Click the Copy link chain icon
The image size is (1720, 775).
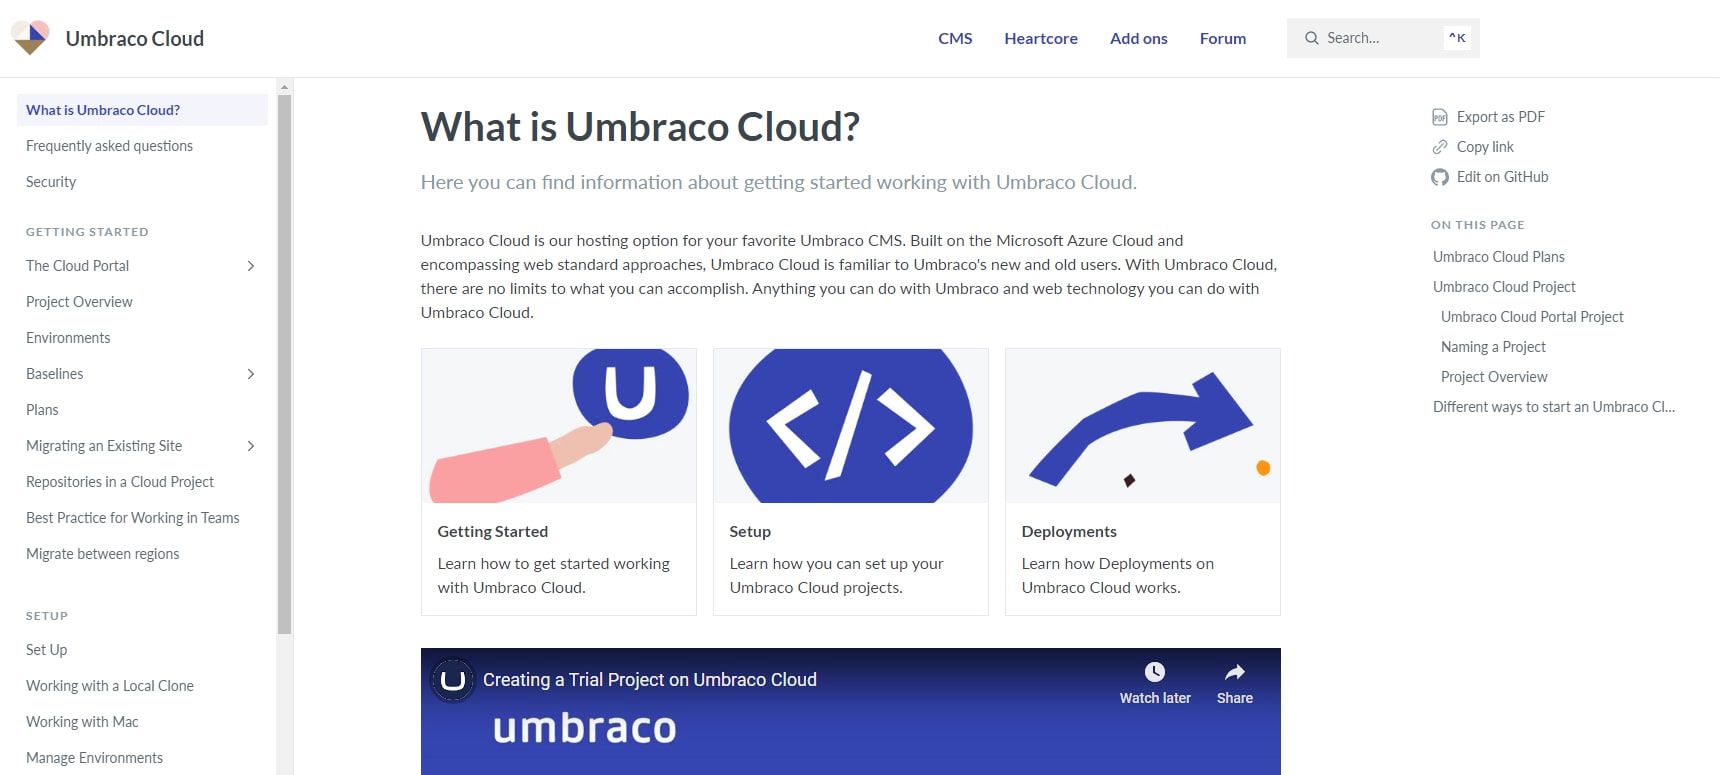click(x=1440, y=147)
